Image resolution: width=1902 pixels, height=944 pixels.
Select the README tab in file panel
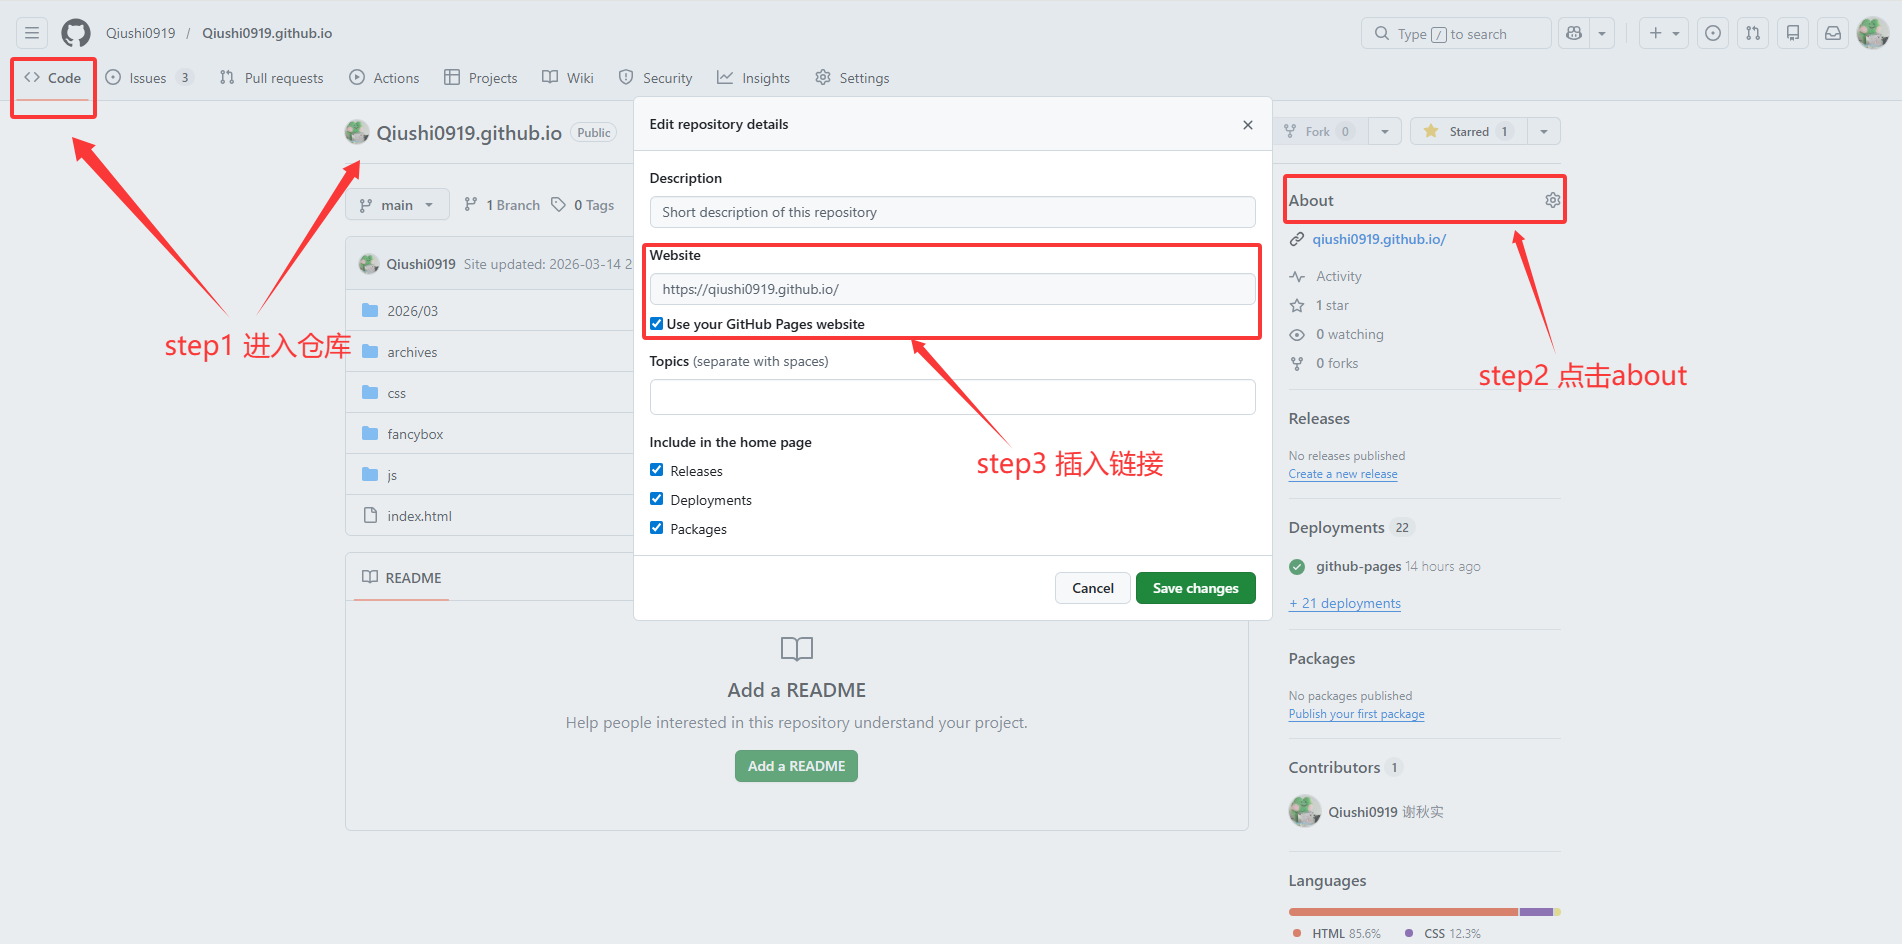402,578
